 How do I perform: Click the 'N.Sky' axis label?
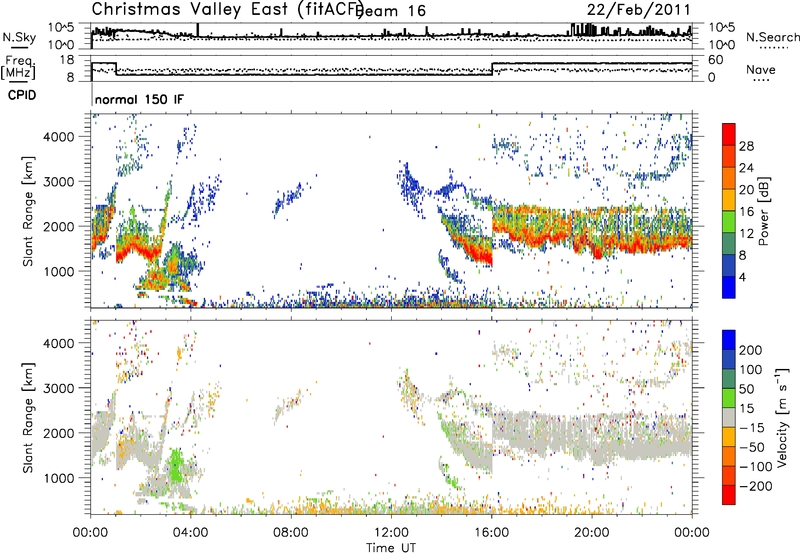19,37
